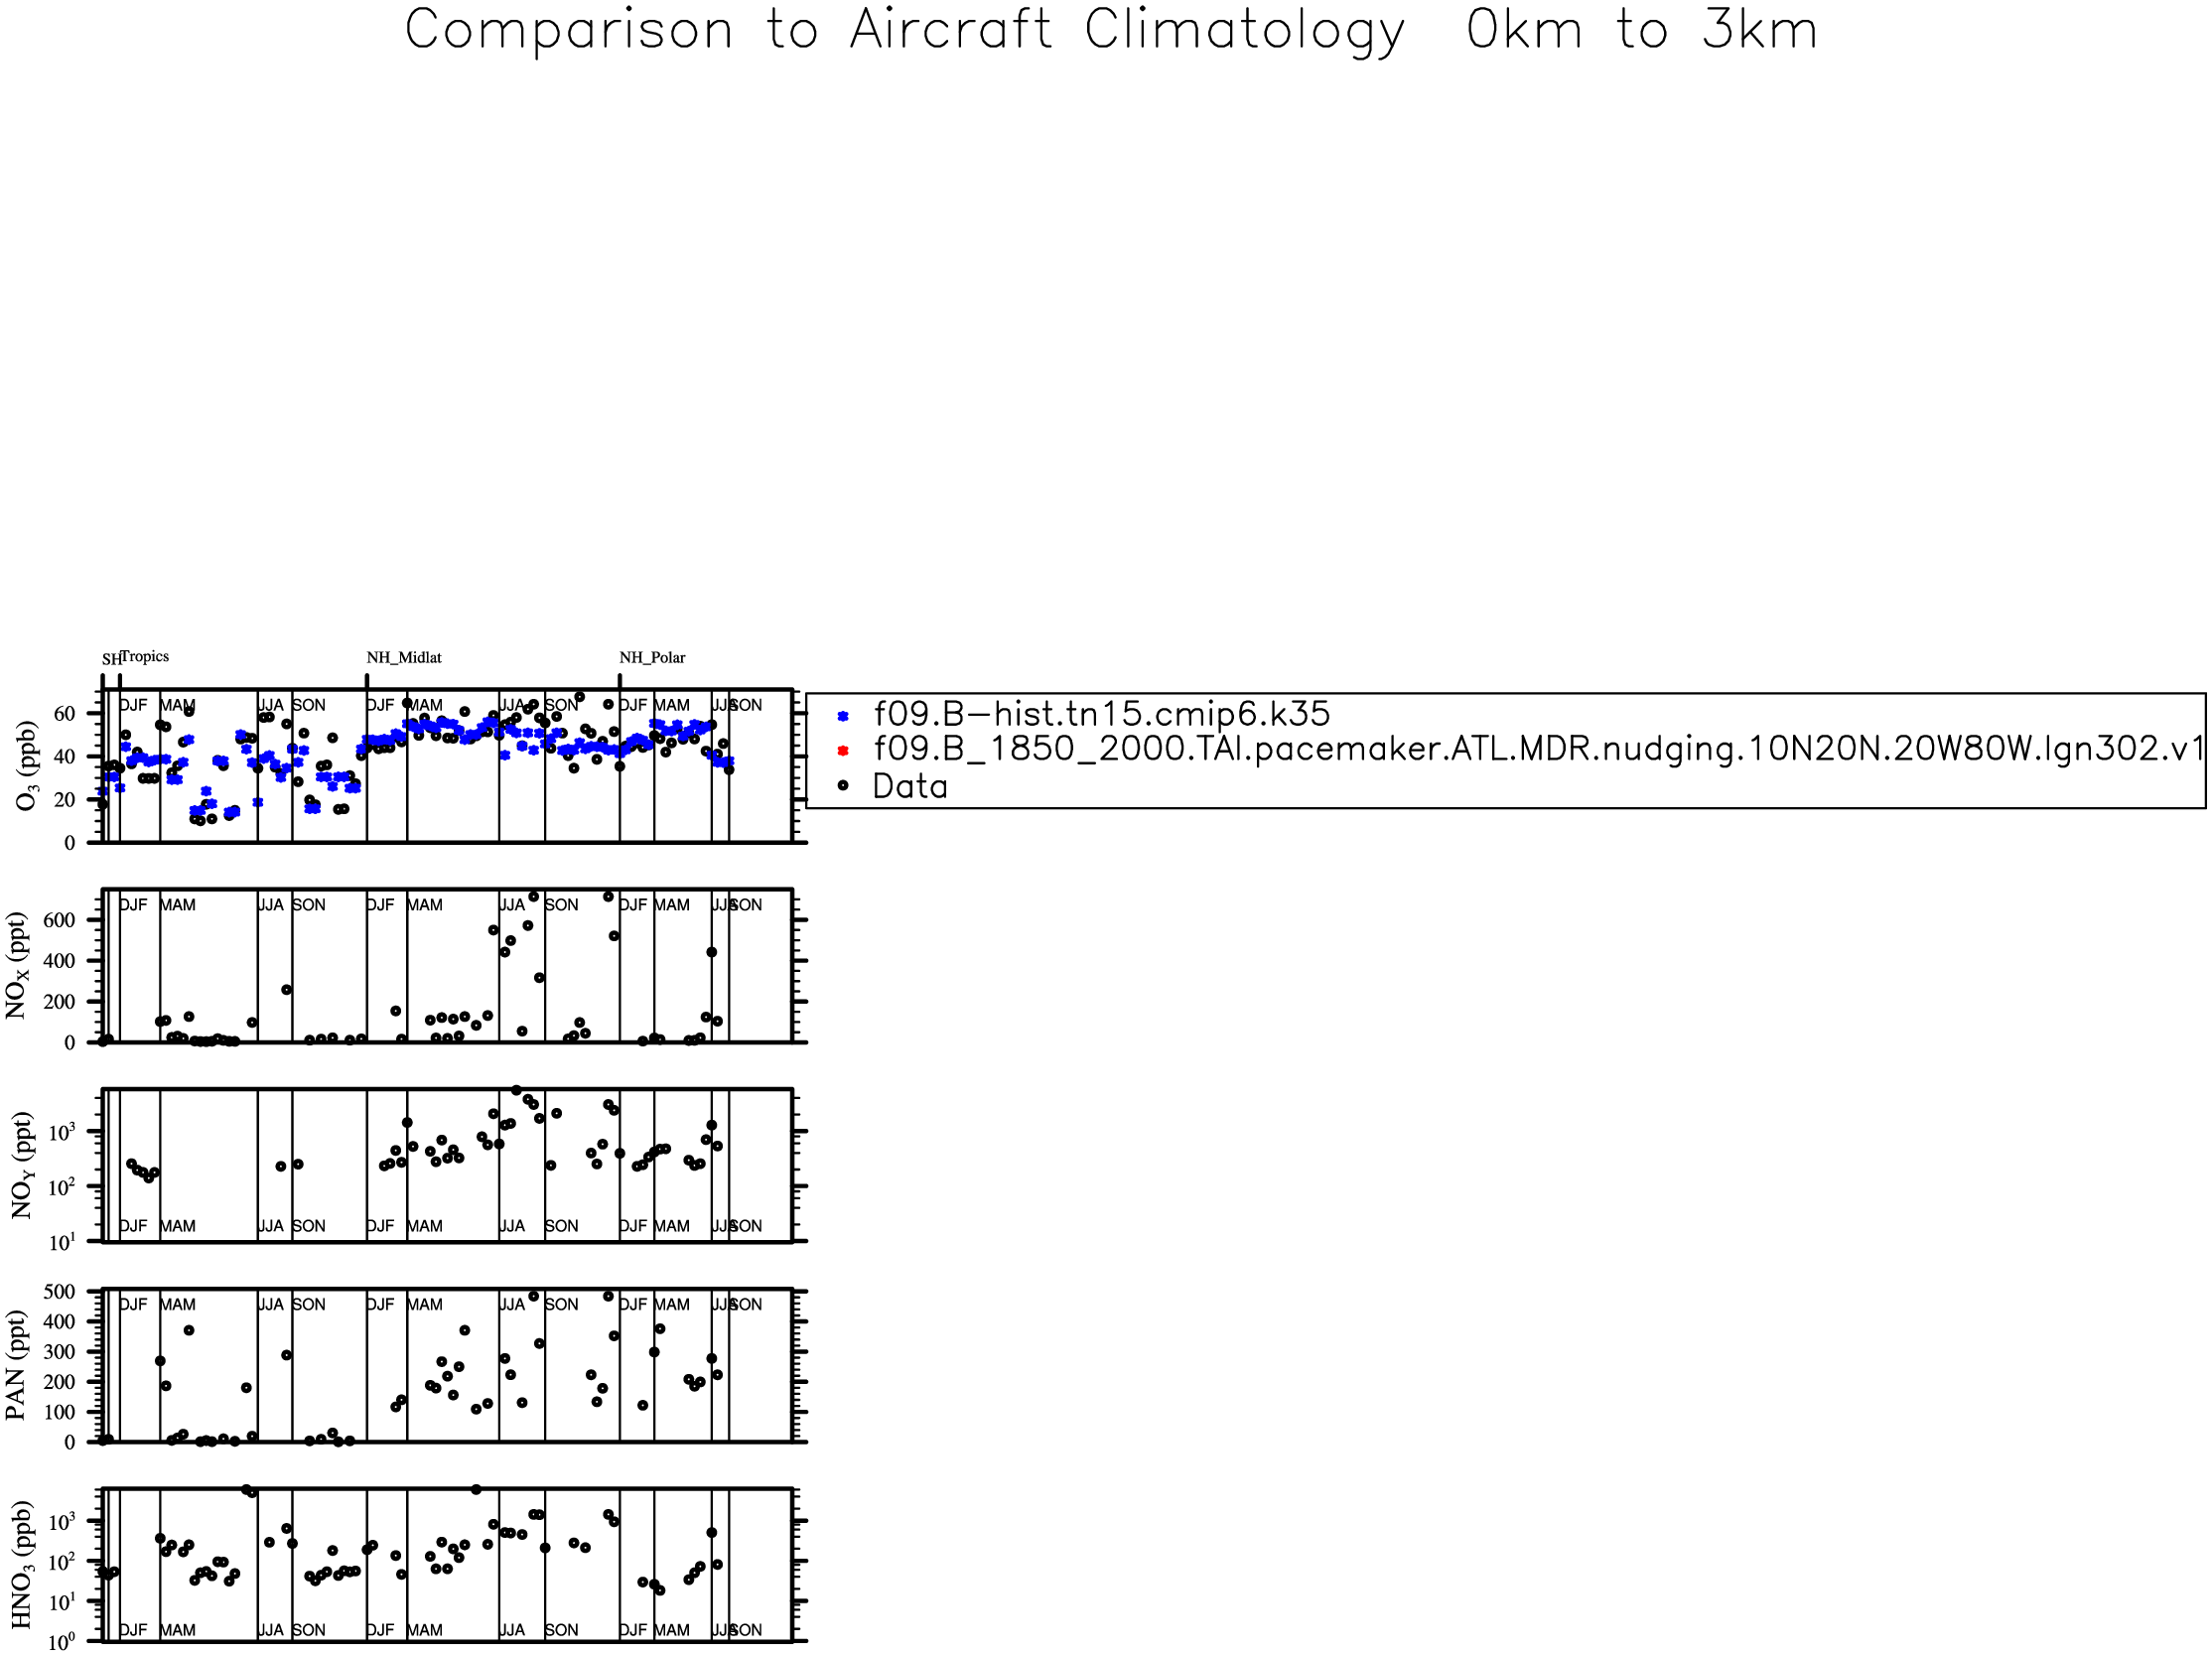Click the 60 tick on O3 axis
Image resolution: width=2212 pixels, height=1656 pixels.
coord(64,714)
